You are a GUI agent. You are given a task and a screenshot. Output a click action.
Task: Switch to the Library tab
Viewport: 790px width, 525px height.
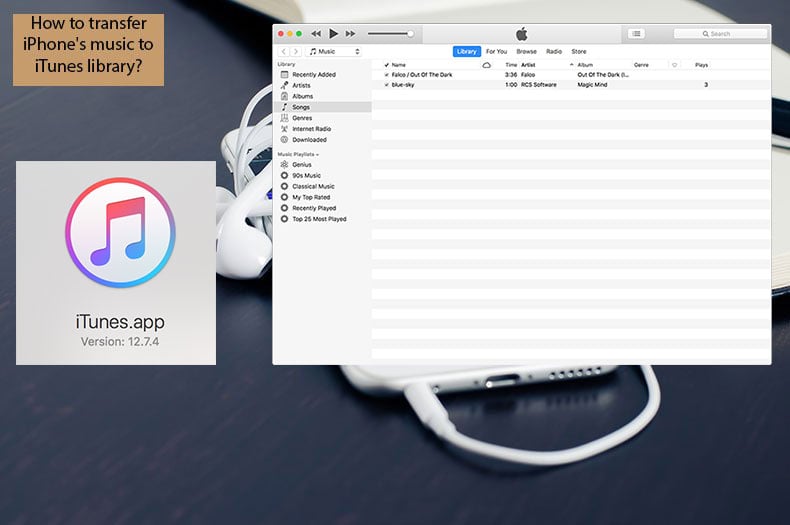pos(467,51)
